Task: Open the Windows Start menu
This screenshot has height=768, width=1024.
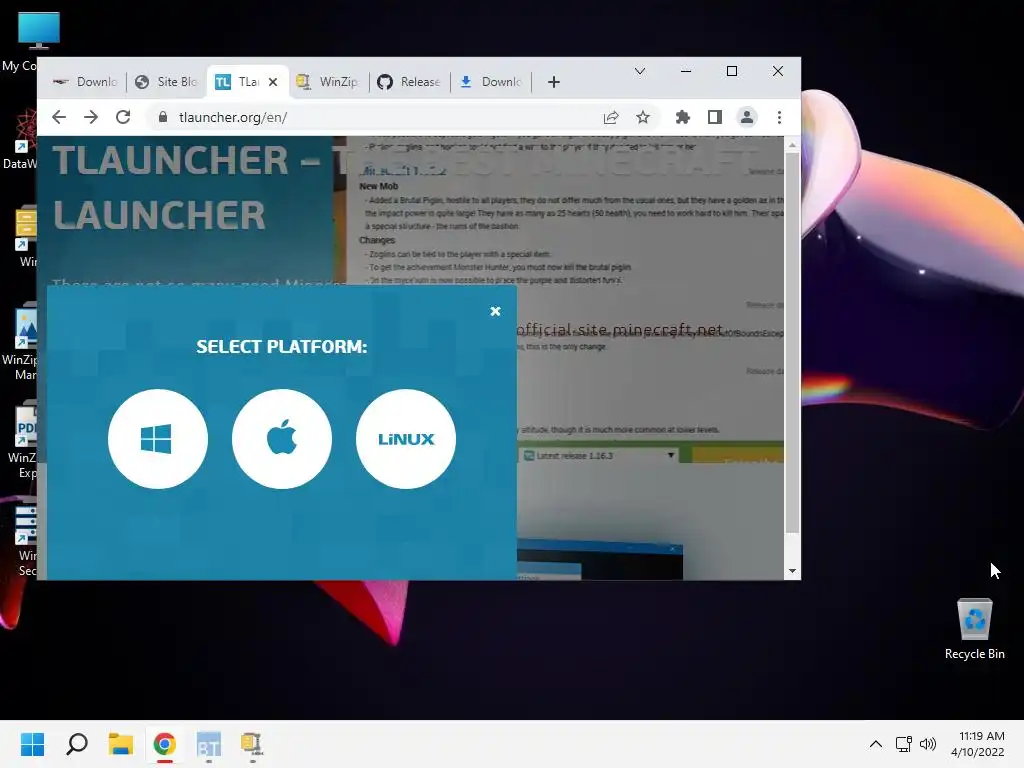Action: tap(32, 744)
